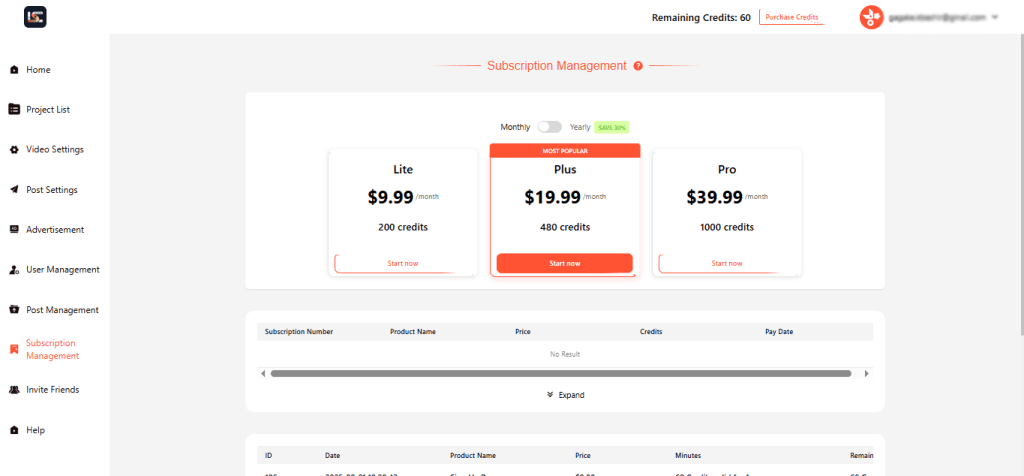Click right arrow of horizontal table scrollbar

pyautogui.click(x=866, y=373)
